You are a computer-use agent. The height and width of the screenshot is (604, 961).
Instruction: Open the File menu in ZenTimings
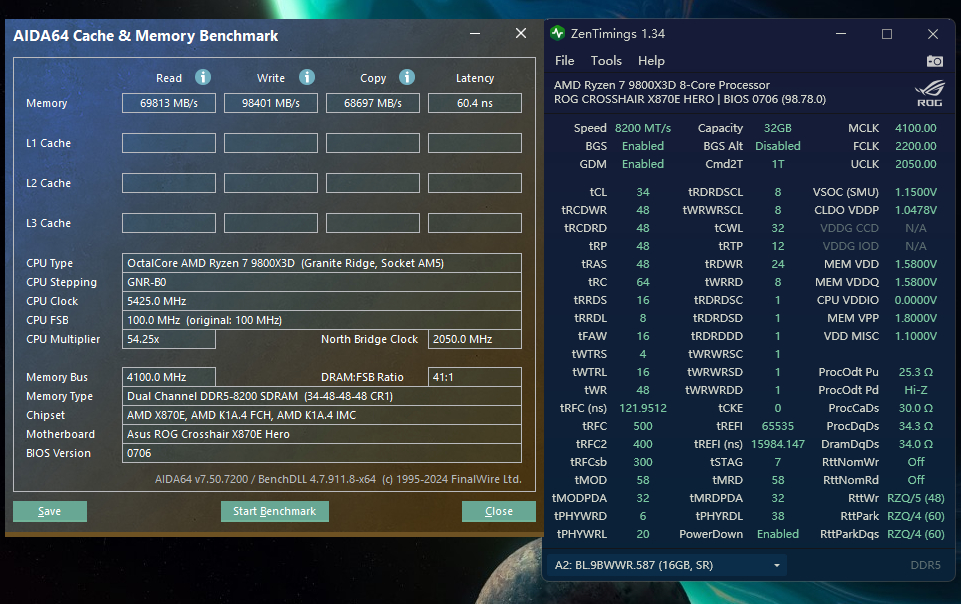tap(564, 61)
